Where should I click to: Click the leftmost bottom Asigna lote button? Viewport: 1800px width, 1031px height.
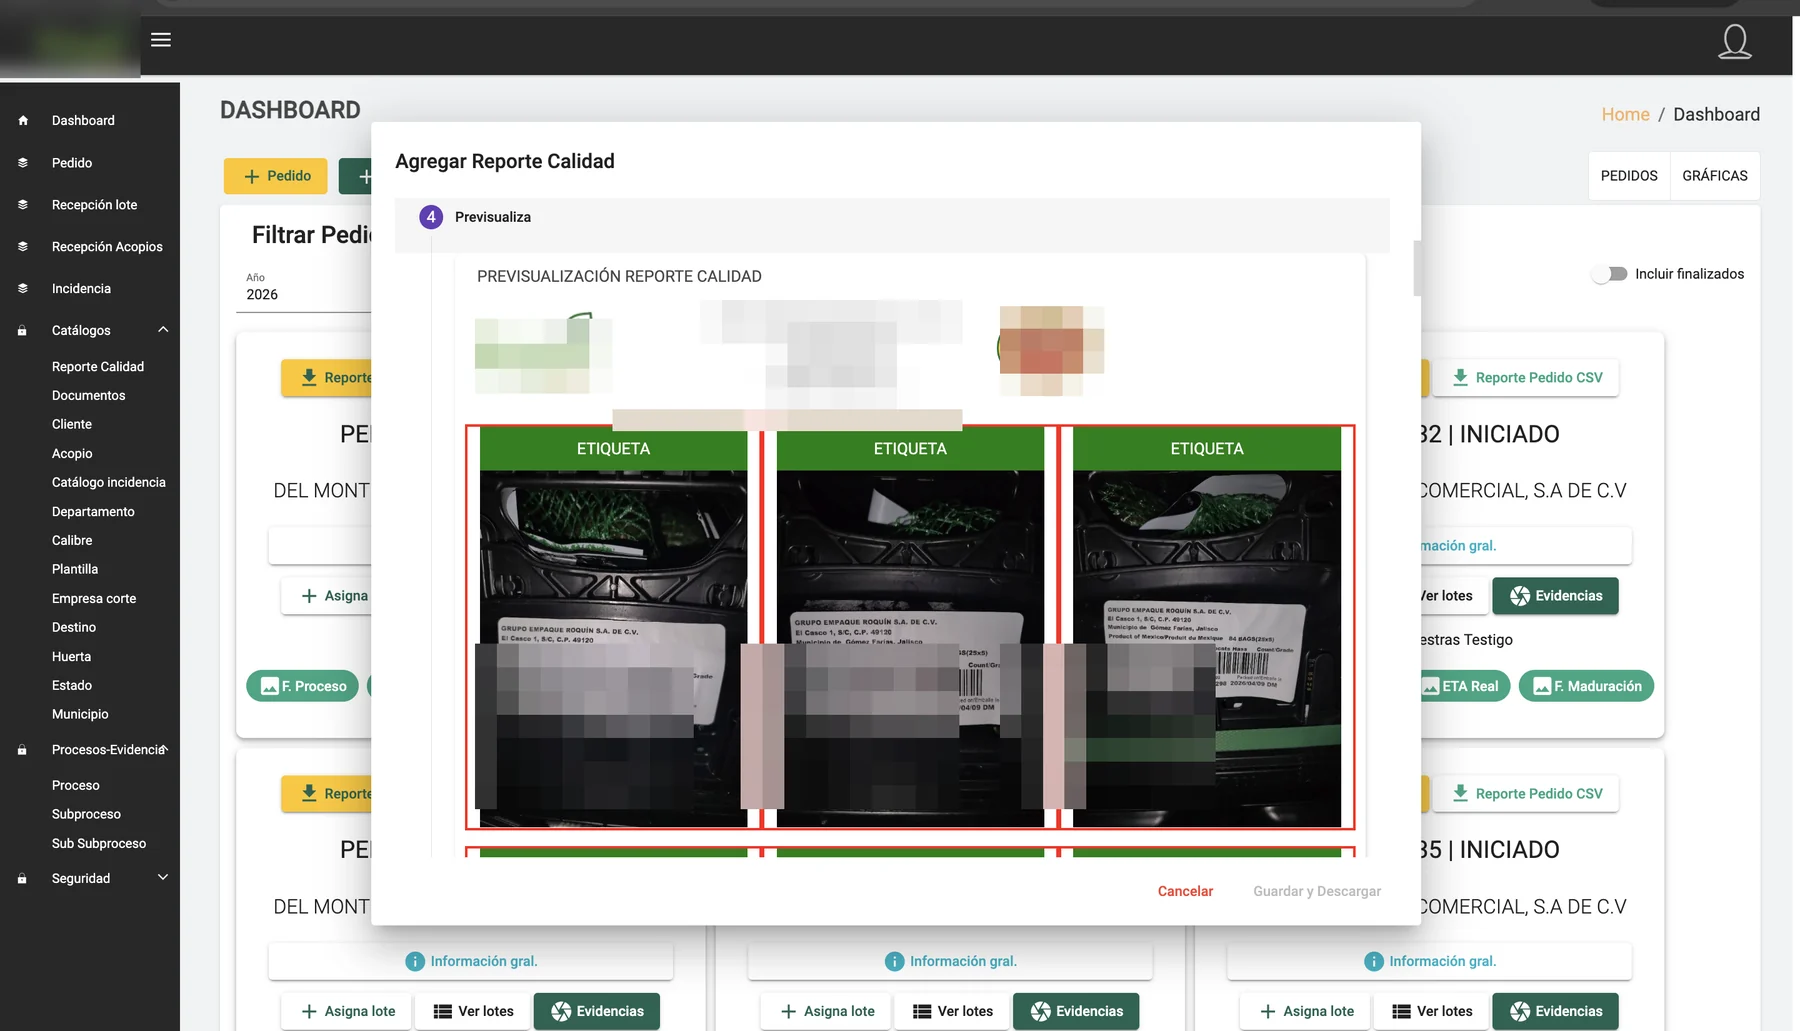coord(348,1011)
